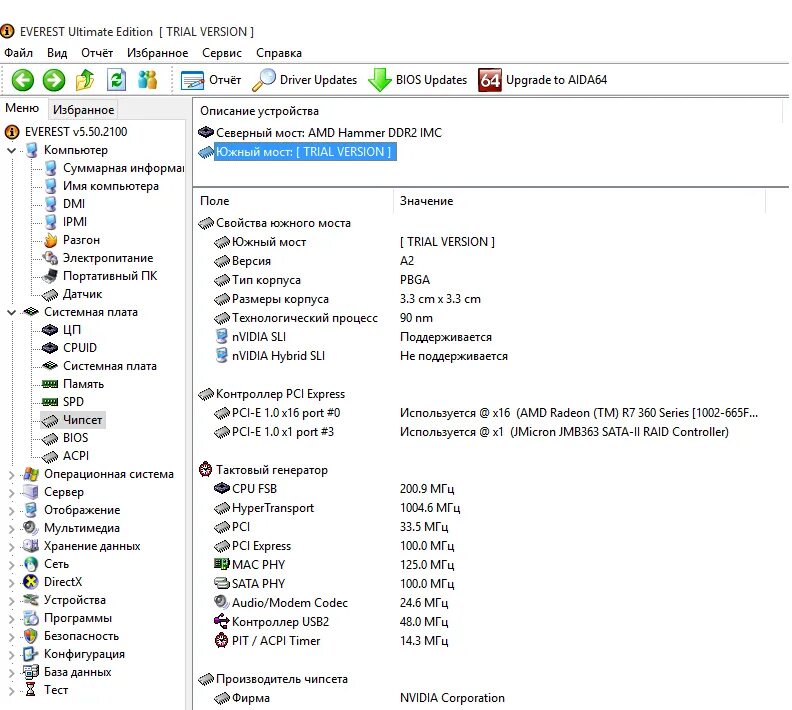Open the Справка menu
This screenshot has height=710, width=792.
coord(279,53)
